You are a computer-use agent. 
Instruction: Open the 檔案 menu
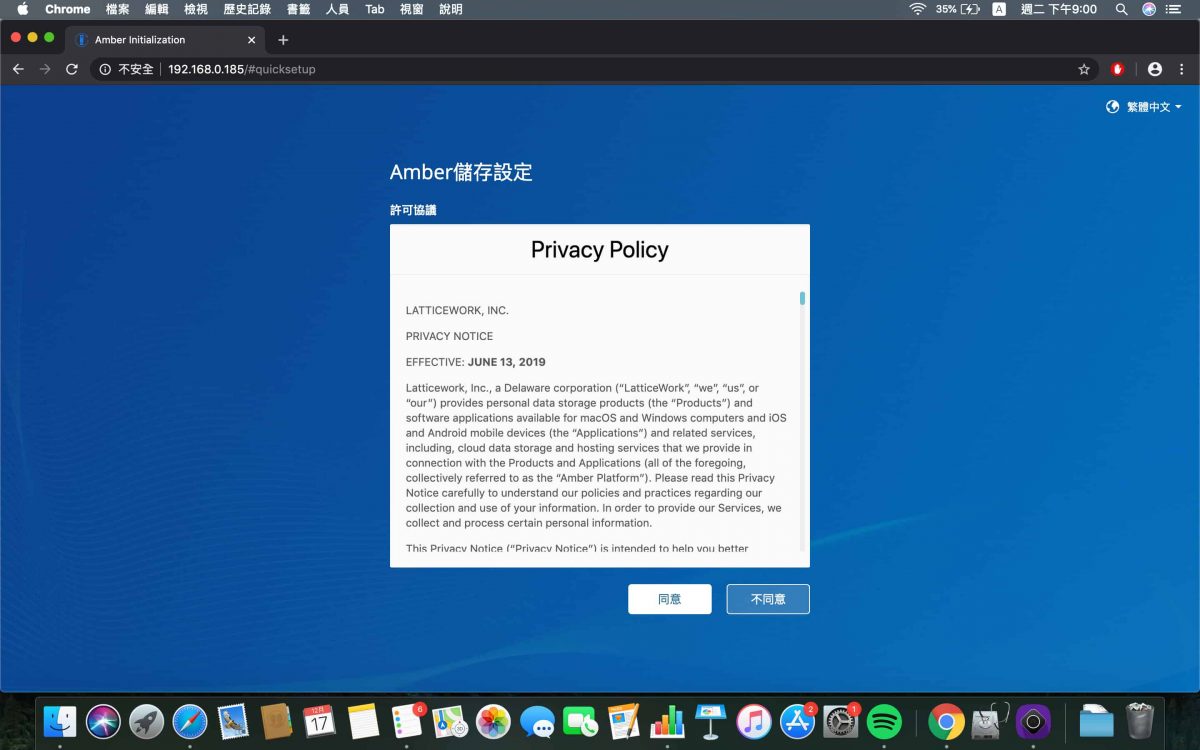click(x=118, y=9)
